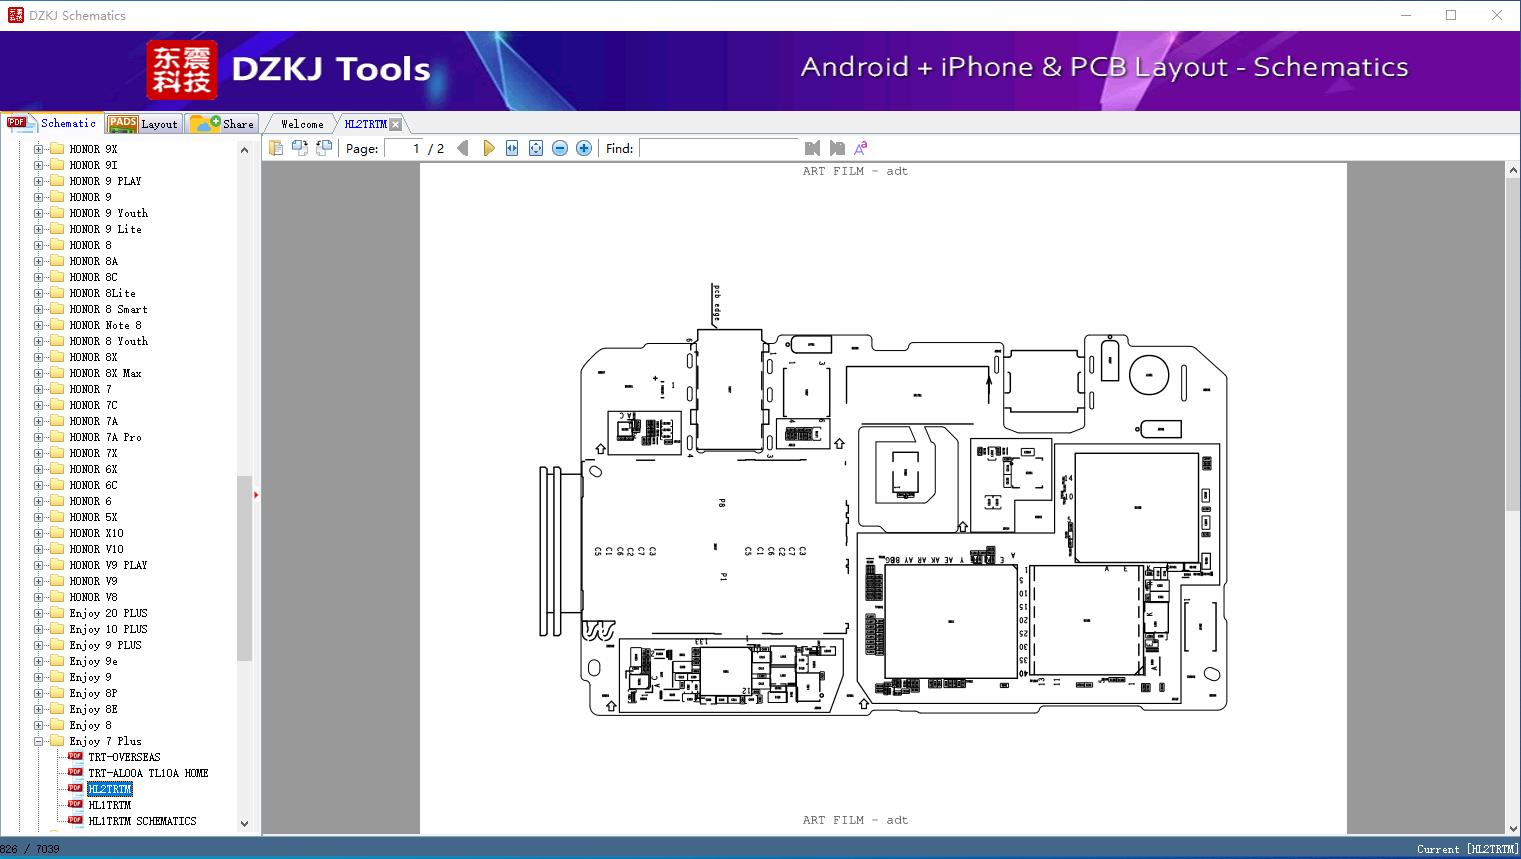The image size is (1521, 859).
Task: Click the Find text field
Action: point(719,148)
